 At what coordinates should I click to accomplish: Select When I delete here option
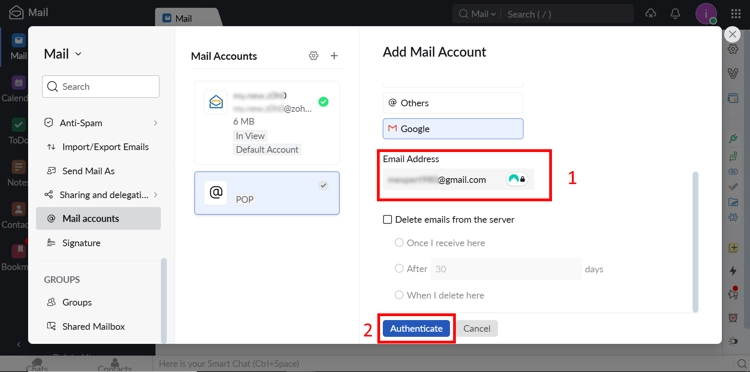399,295
